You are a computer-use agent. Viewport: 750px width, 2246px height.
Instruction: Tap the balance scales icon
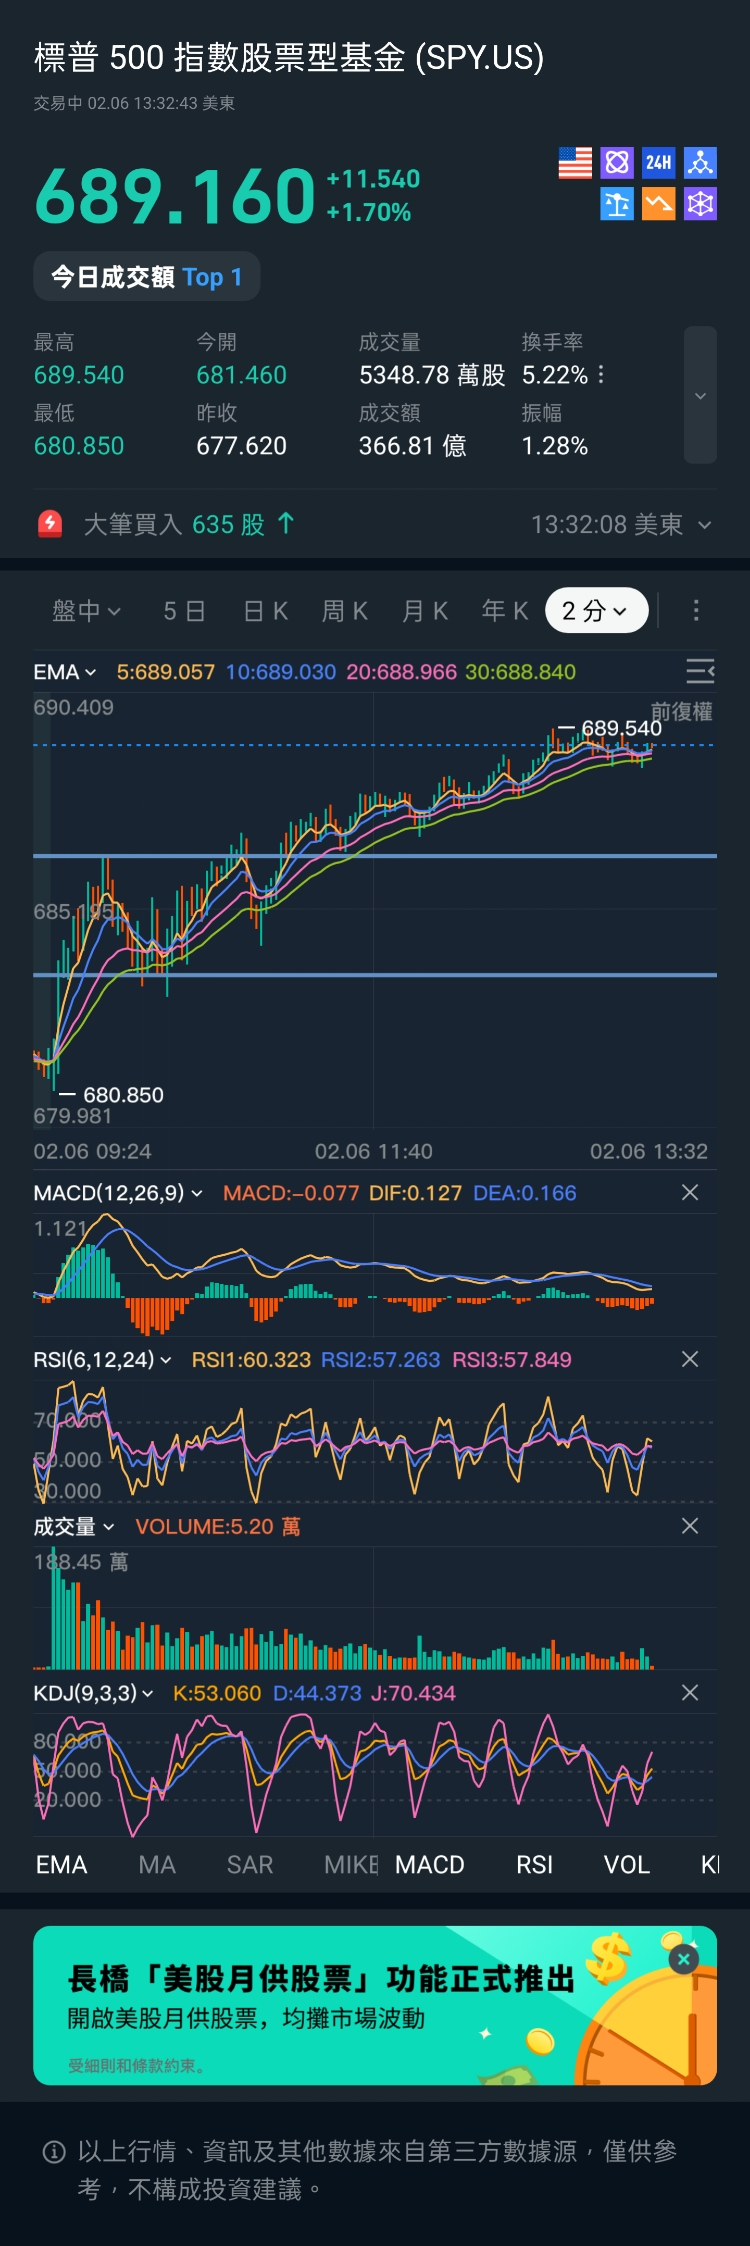pos(617,204)
